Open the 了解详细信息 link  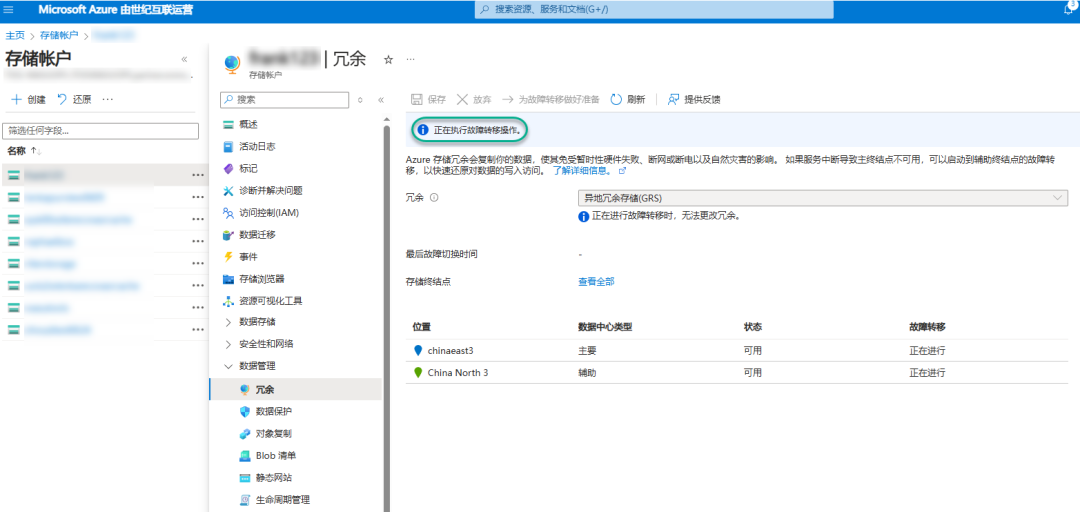(581, 170)
